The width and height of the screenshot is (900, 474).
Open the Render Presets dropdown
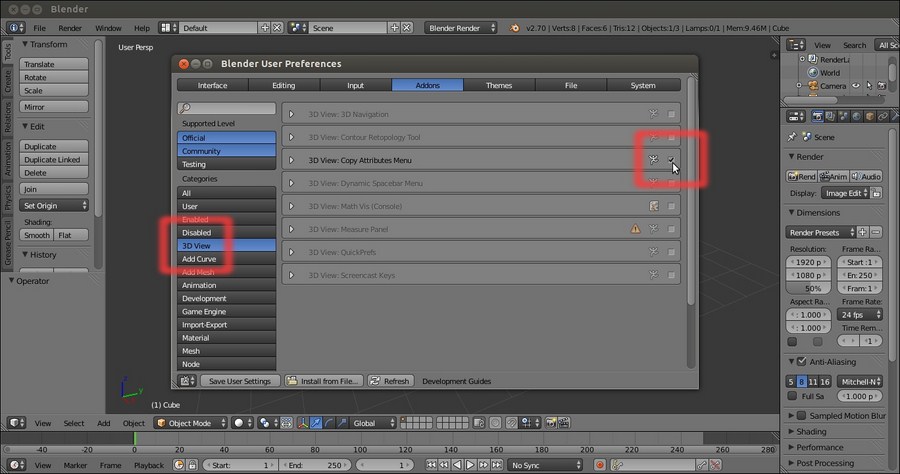(x=820, y=232)
